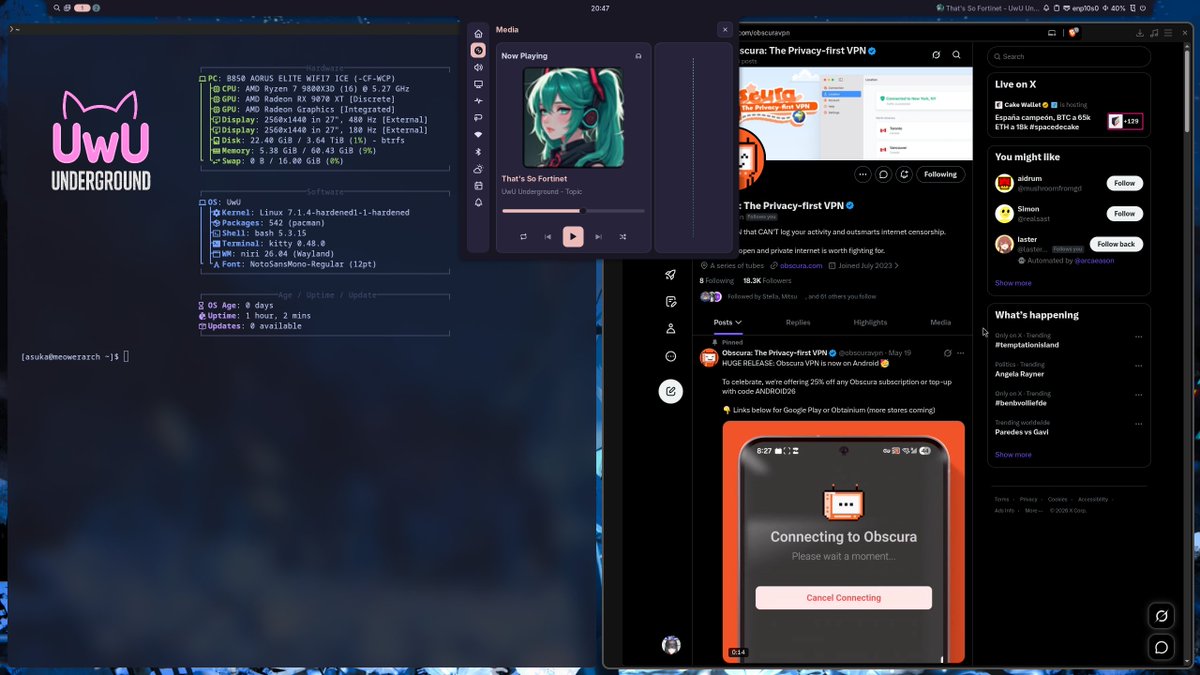Open the rocket icon in X sidebar

[x=671, y=275]
